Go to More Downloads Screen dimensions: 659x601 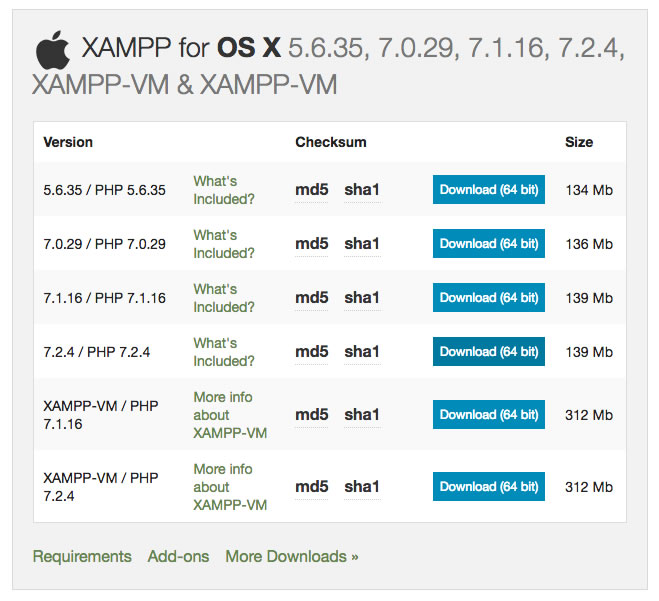coord(292,556)
